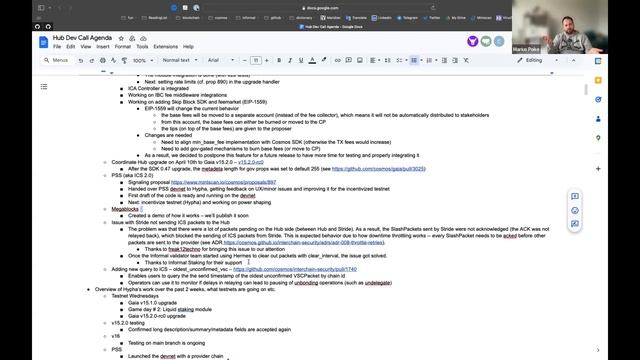Insert an image from the toolbar
640x360 pixels.
360,60
